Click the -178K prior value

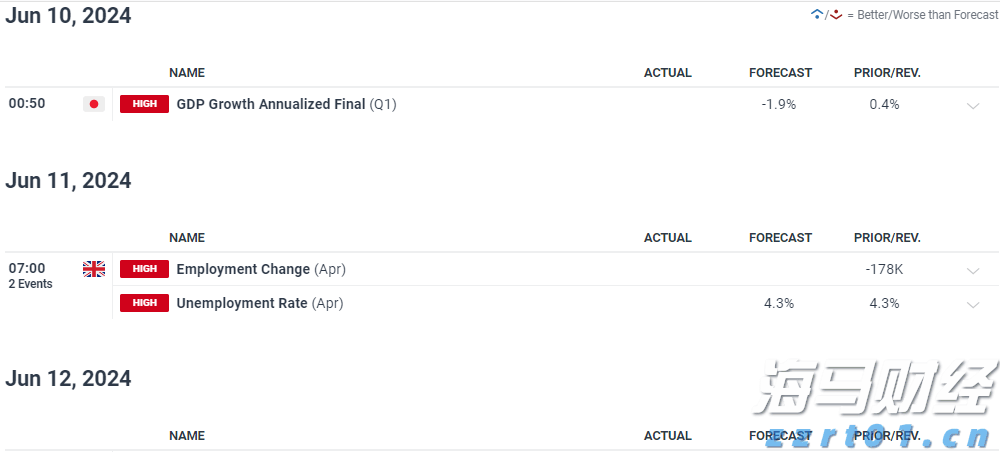point(885,269)
